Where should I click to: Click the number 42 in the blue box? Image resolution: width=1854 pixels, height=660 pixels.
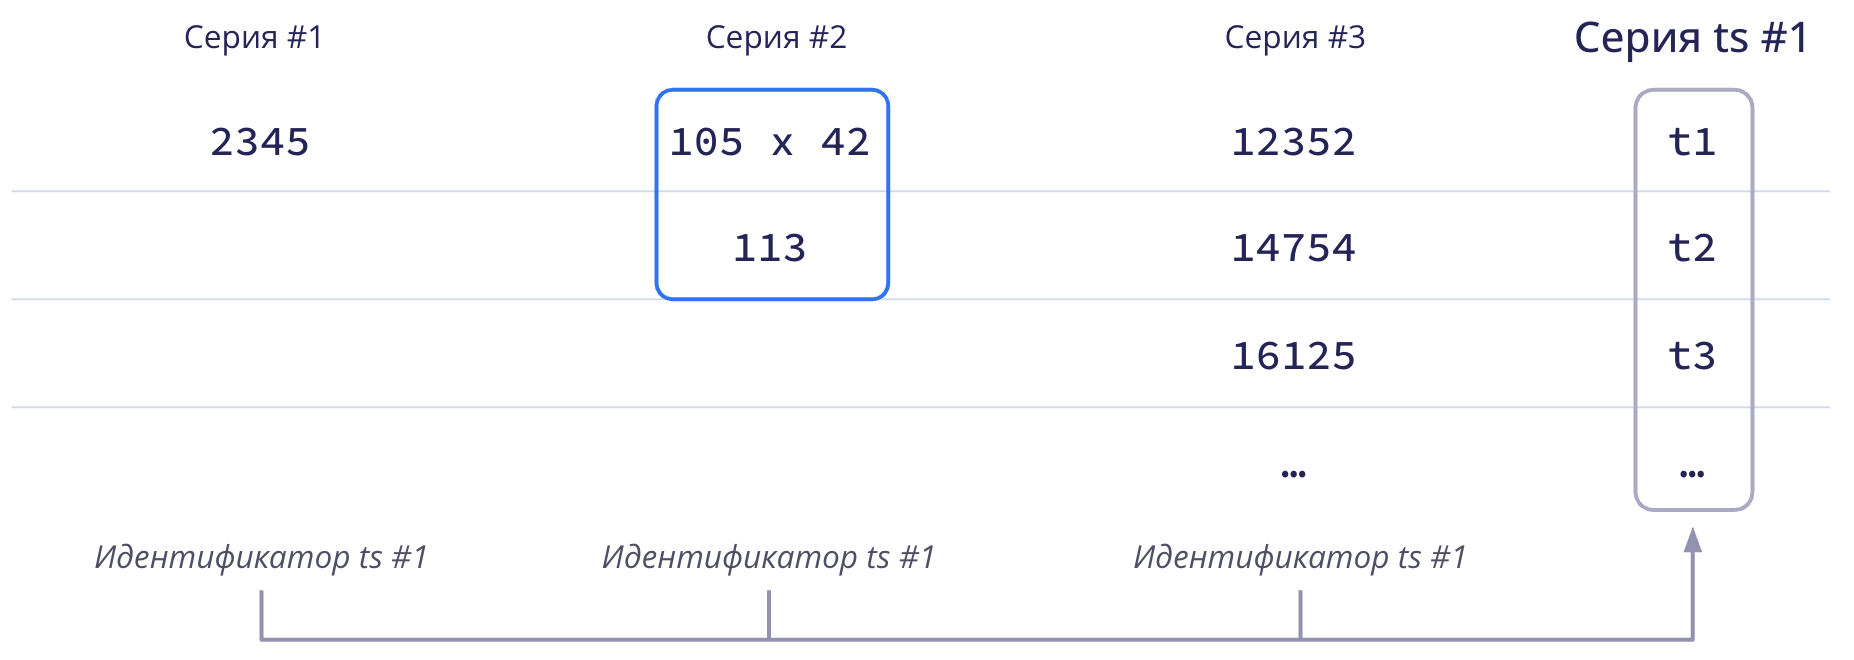click(x=845, y=142)
